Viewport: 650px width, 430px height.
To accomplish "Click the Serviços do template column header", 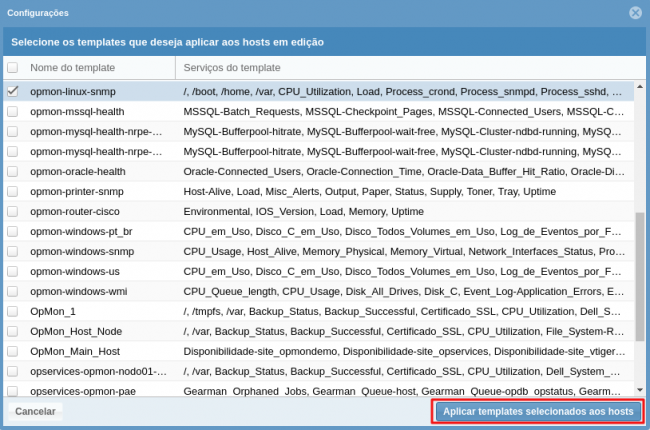I will coord(232,68).
